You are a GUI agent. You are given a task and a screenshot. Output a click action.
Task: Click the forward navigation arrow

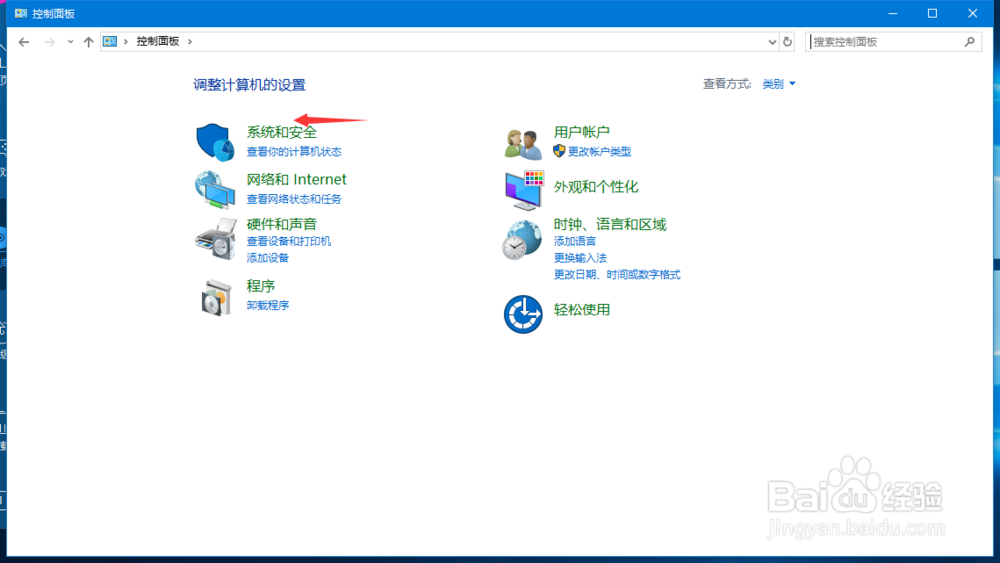(x=49, y=42)
